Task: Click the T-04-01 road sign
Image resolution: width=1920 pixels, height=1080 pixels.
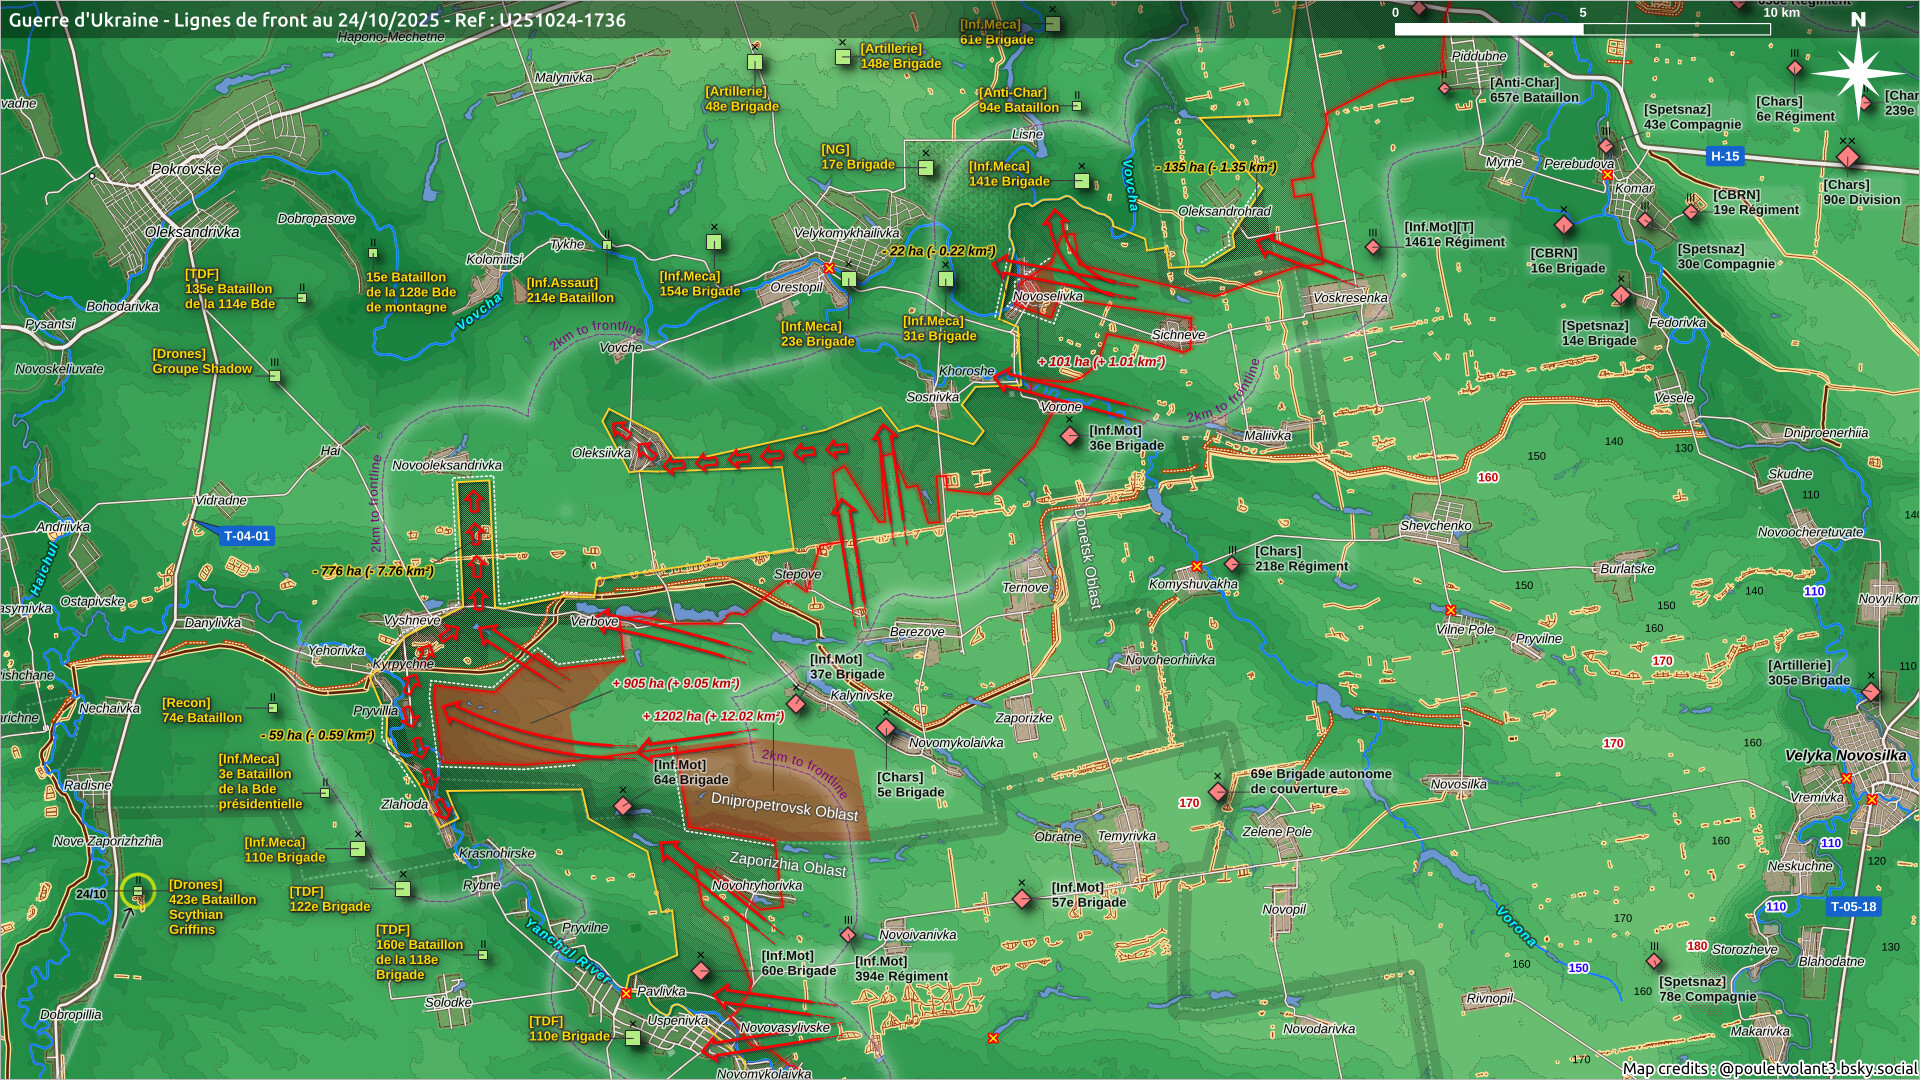Action: (x=246, y=536)
